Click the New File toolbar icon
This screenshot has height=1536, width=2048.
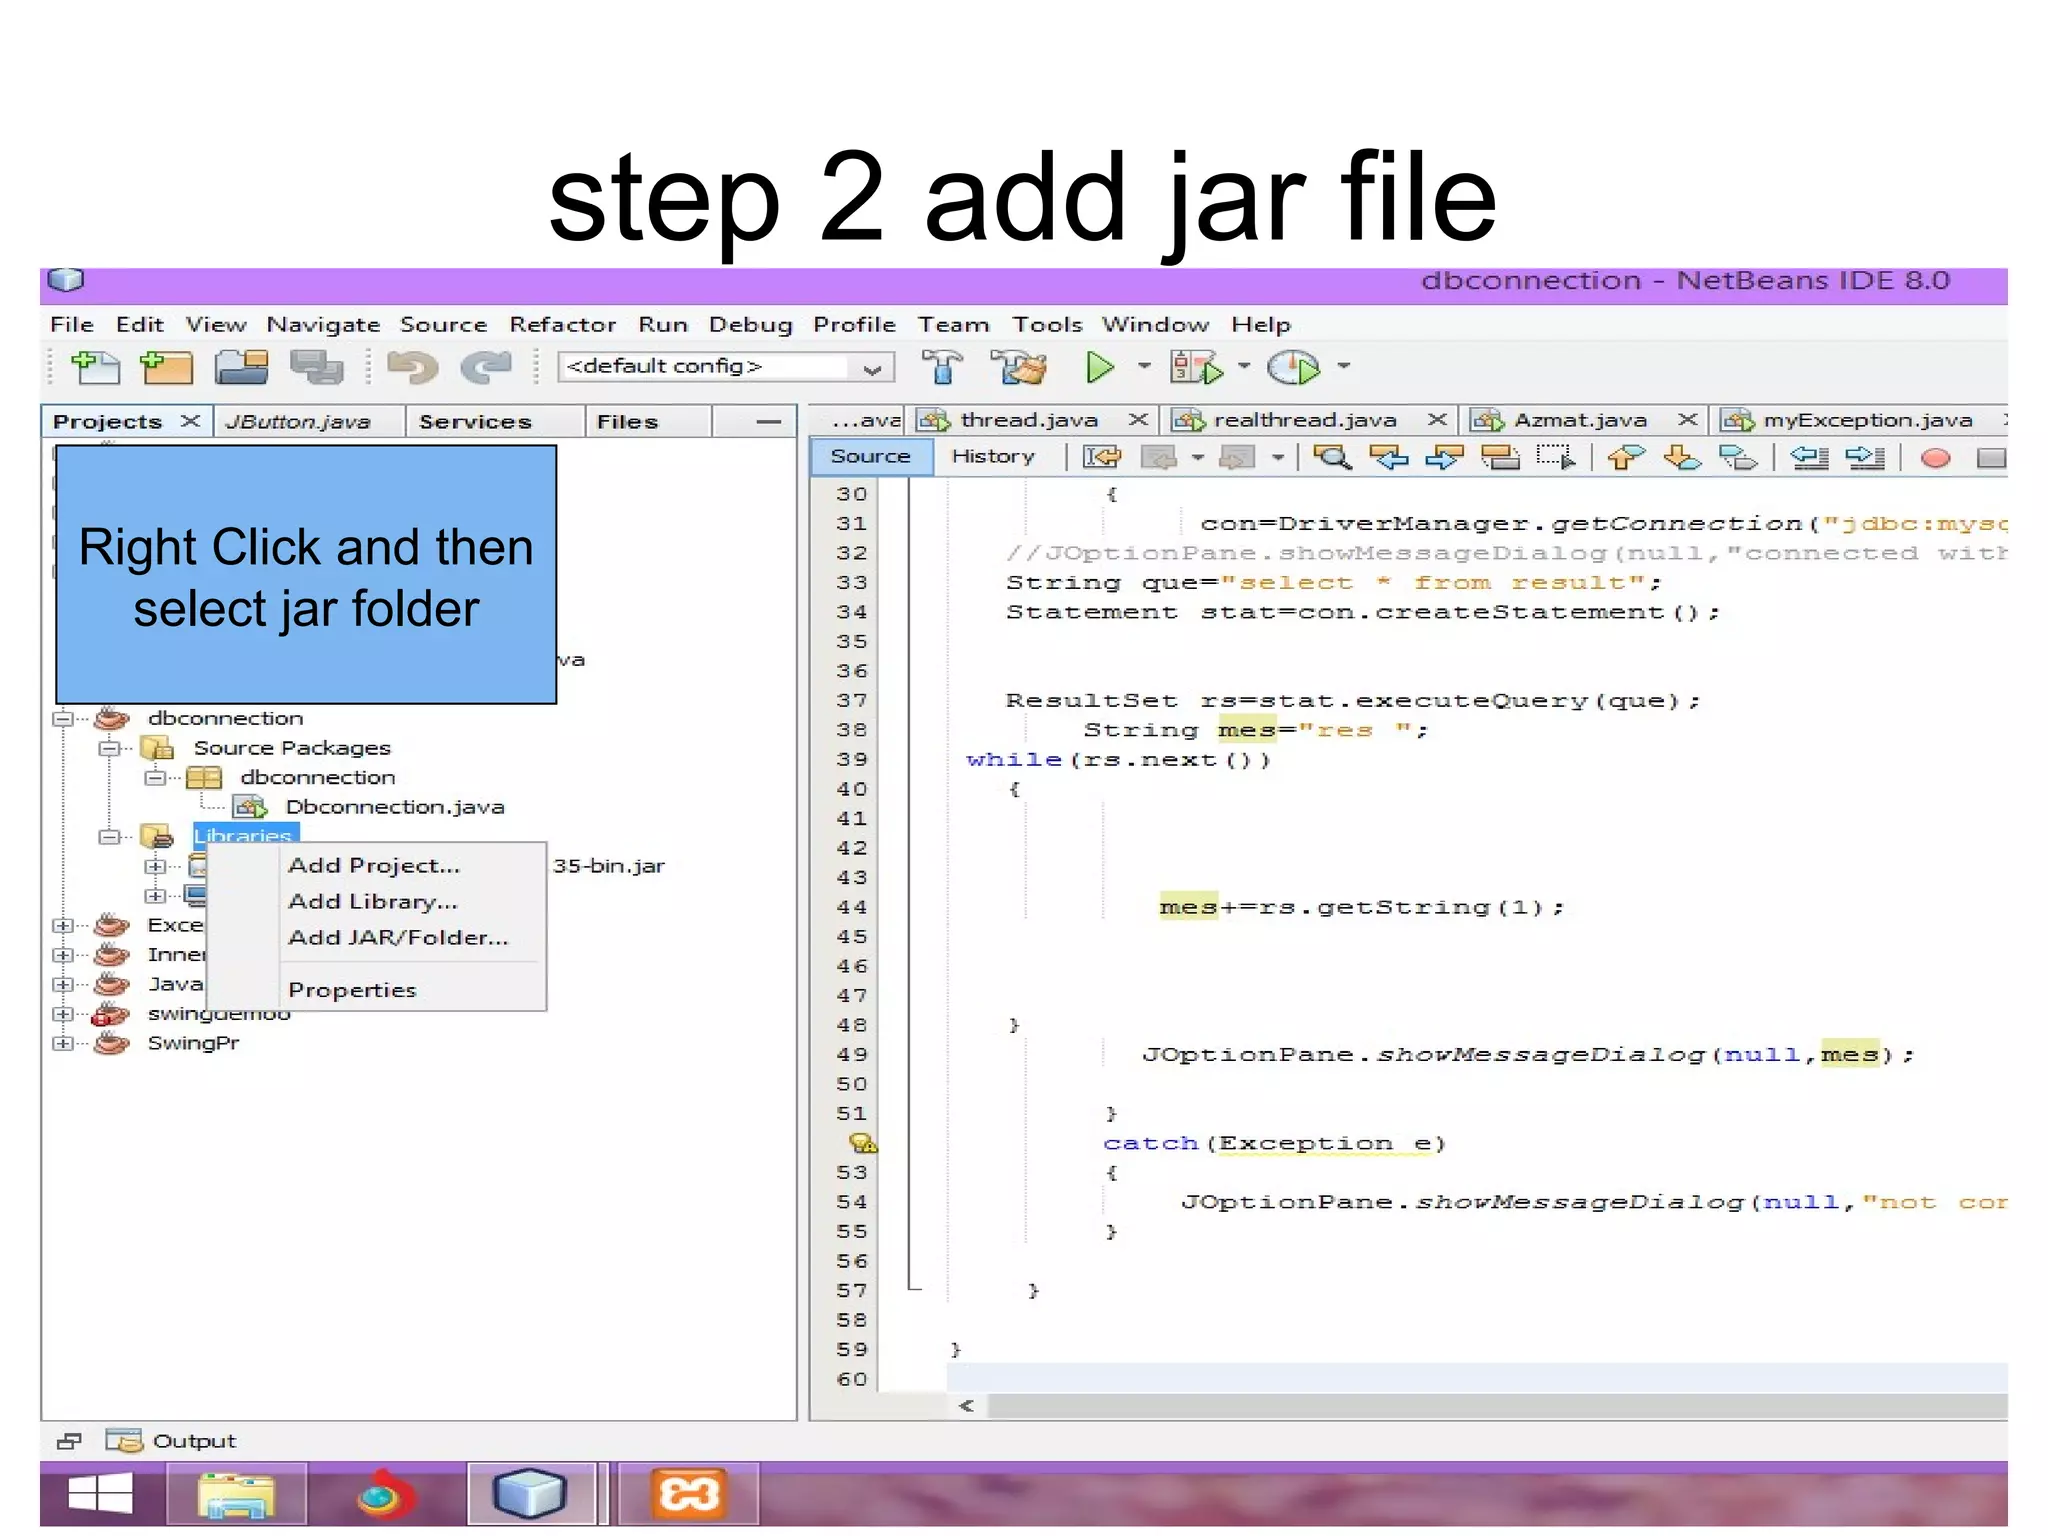coord(96,368)
